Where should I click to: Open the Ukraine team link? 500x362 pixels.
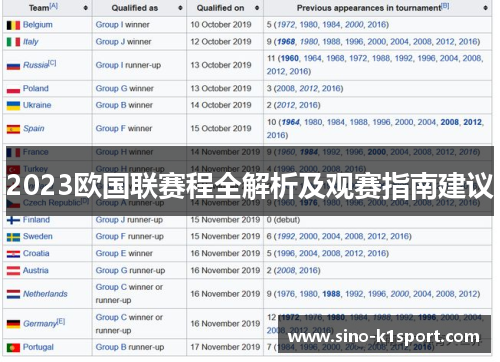[37, 105]
